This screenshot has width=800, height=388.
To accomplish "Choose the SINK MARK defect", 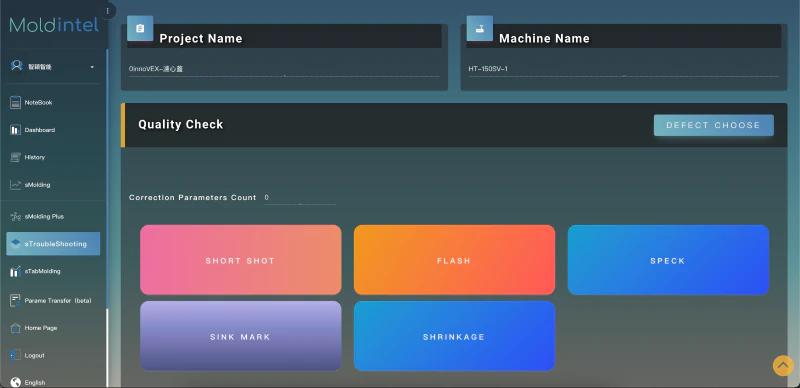I will point(241,336).
